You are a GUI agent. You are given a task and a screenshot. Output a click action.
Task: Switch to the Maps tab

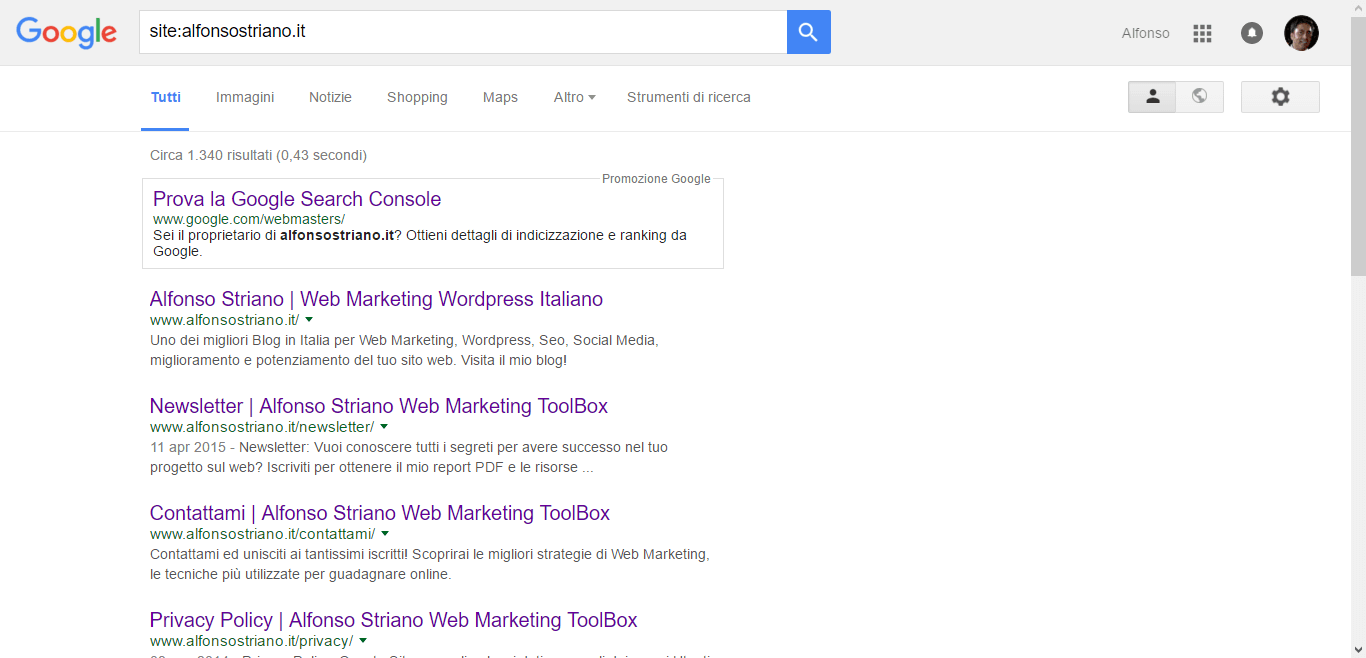click(500, 97)
